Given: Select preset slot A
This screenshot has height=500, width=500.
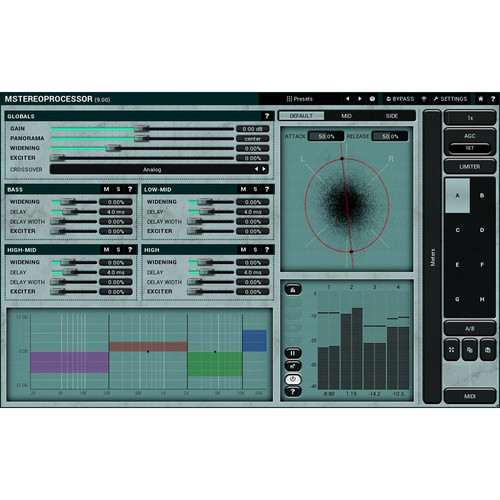Looking at the screenshot, I should 457,195.
